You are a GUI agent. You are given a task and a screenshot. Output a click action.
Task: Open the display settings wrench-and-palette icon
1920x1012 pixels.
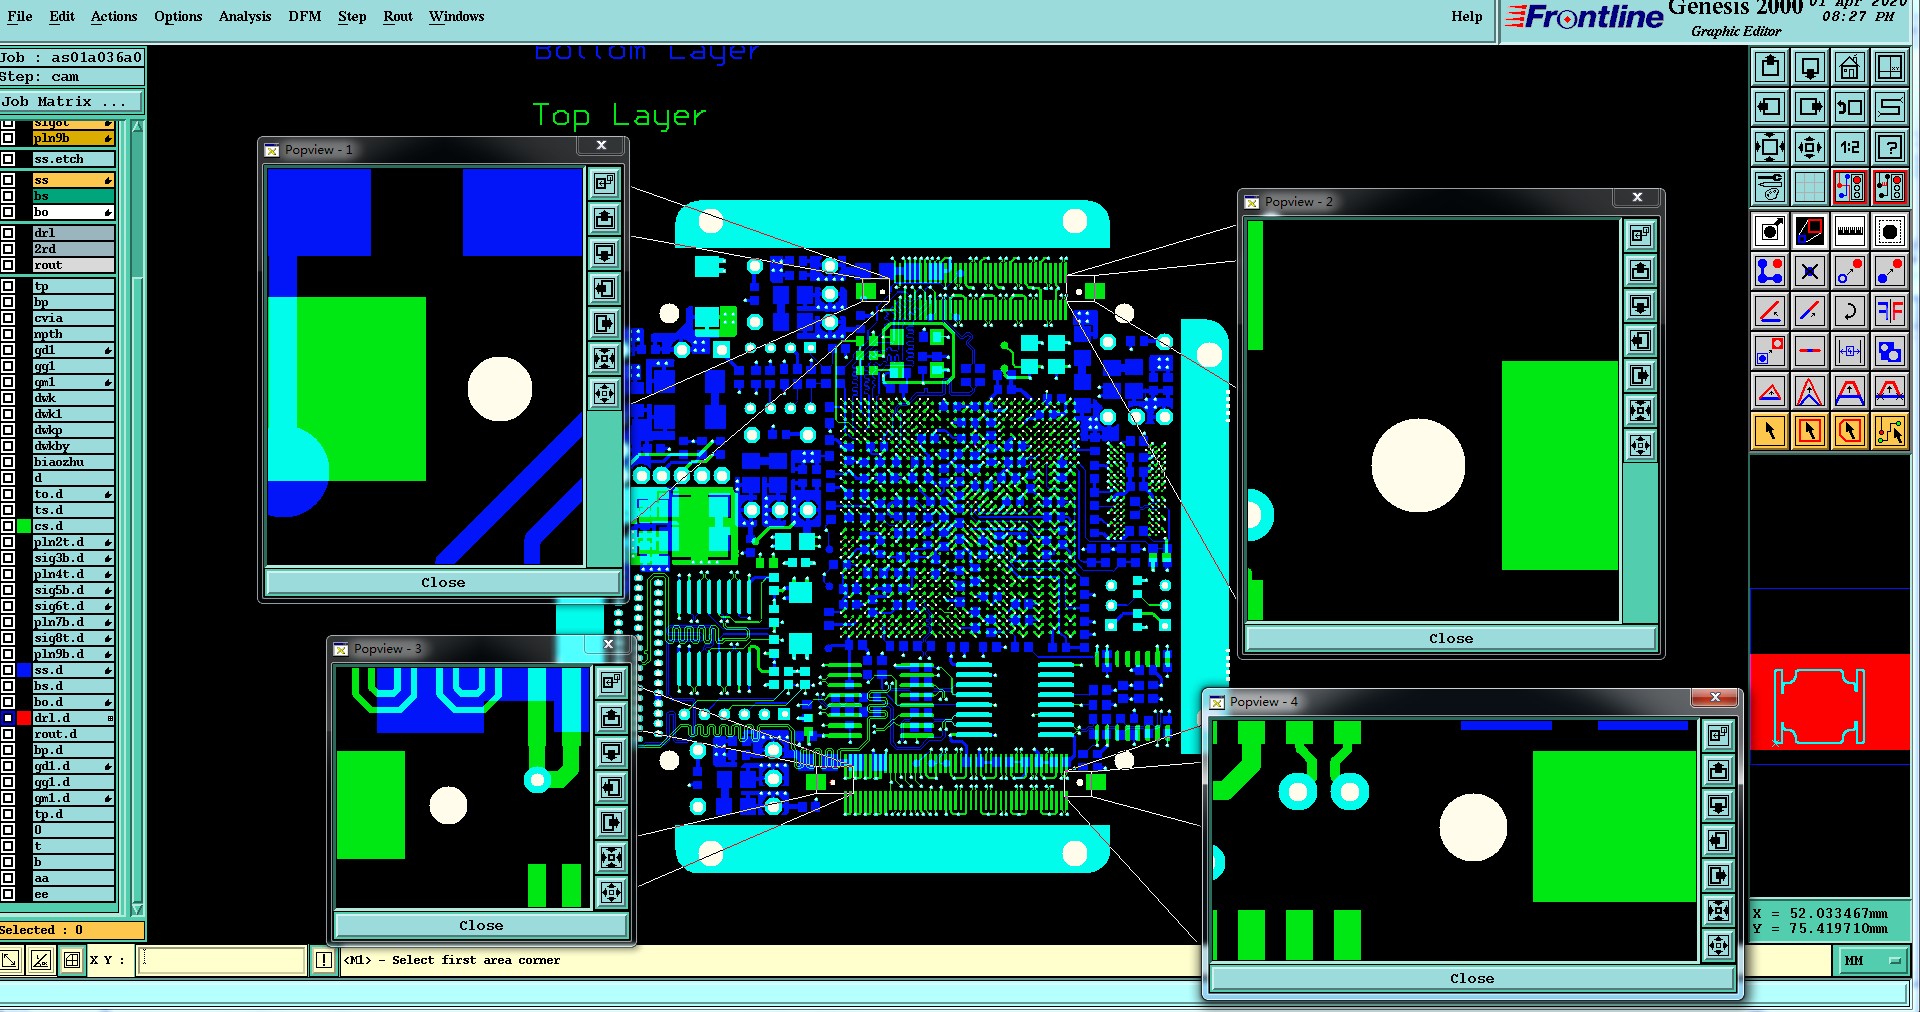1770,187
